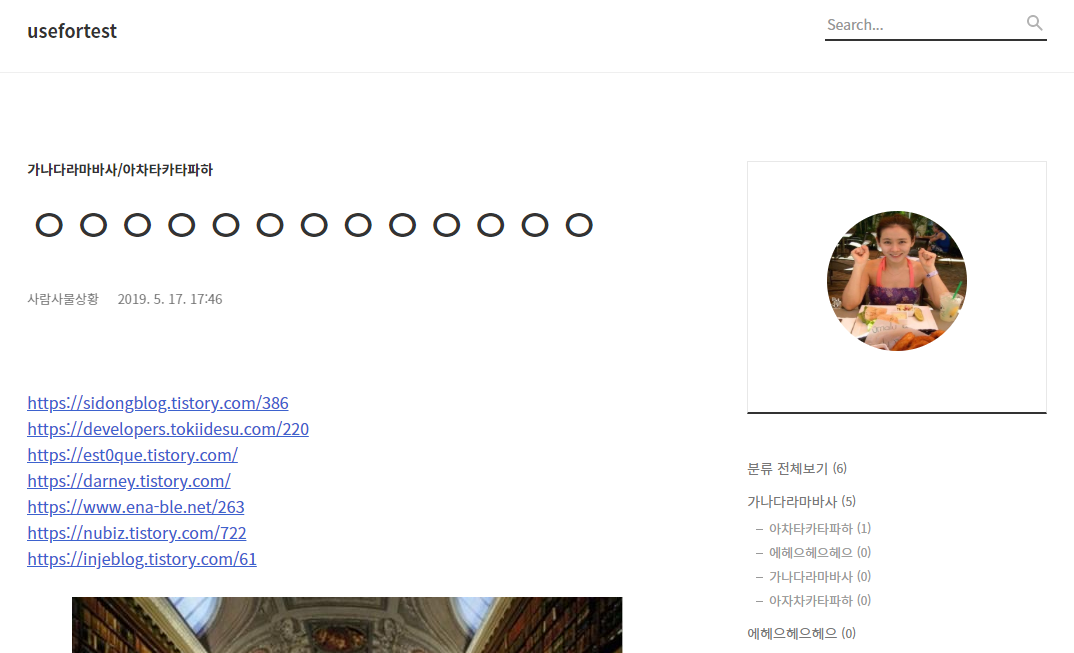Screen dimensions: 1074x653
Task: Open the sidongblog.tistory.com/386 link
Action: (158, 403)
